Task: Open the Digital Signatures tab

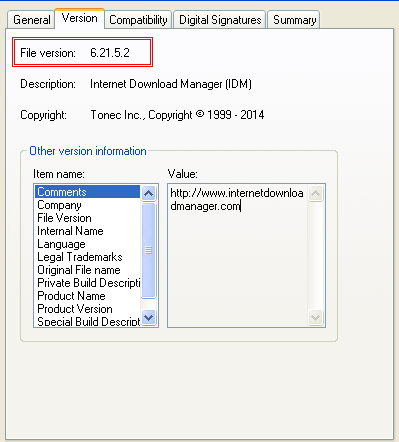Action: click(220, 20)
